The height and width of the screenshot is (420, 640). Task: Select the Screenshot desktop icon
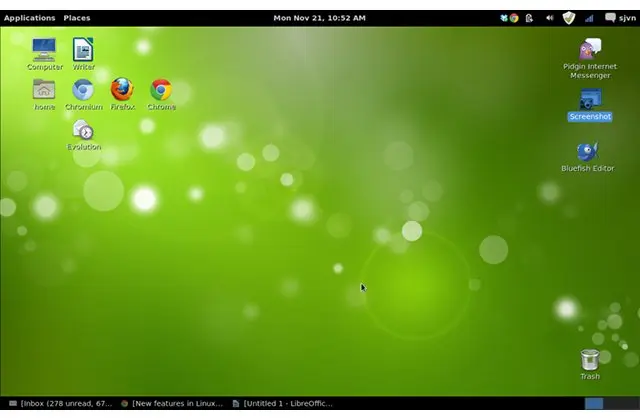pos(589,101)
